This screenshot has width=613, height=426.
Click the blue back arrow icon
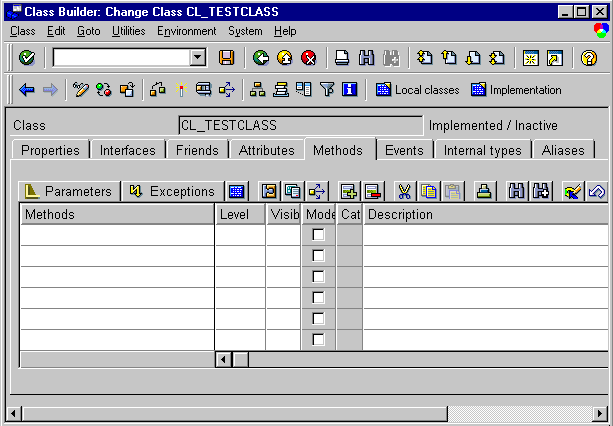click(27, 90)
